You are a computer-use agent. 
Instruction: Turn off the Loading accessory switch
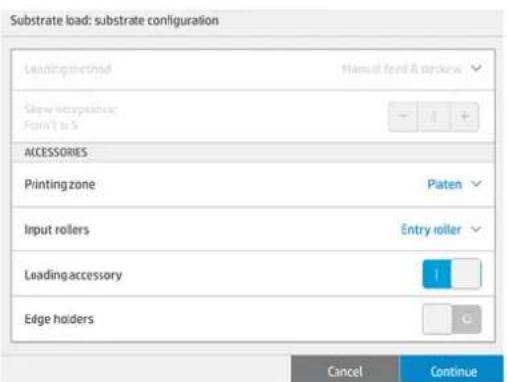point(452,274)
